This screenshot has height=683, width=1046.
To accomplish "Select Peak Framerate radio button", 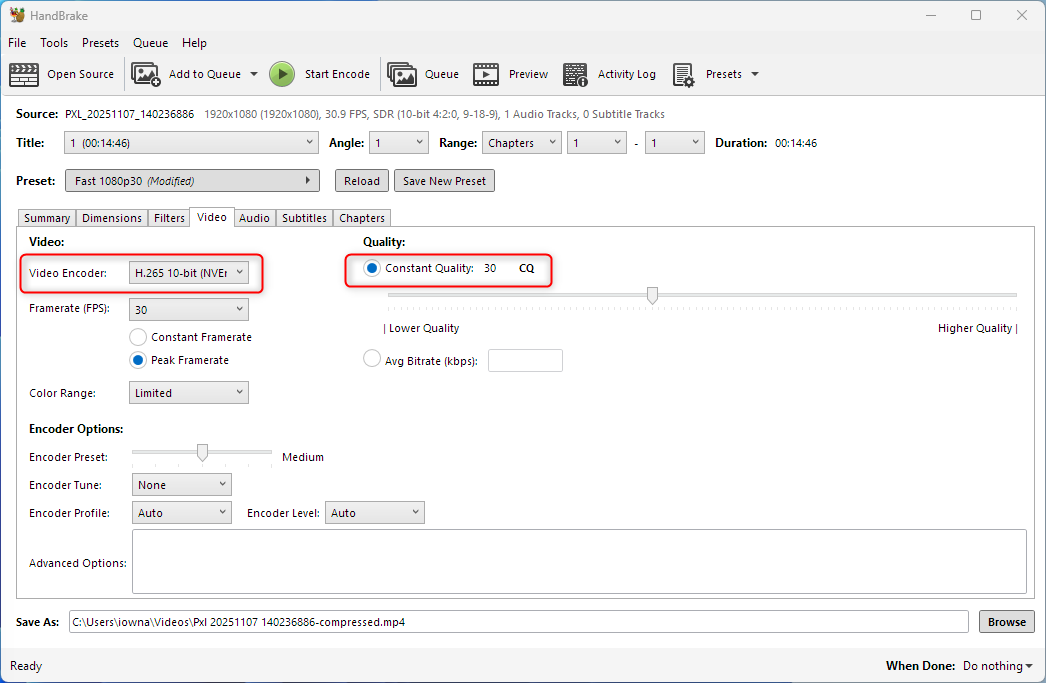I will point(138,360).
